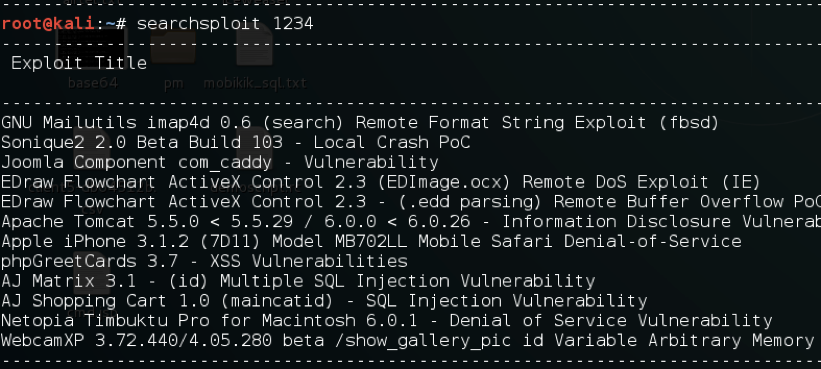Click the AJ Shopping Cart 1.0 line
The image size is (821, 369).
click(324, 301)
